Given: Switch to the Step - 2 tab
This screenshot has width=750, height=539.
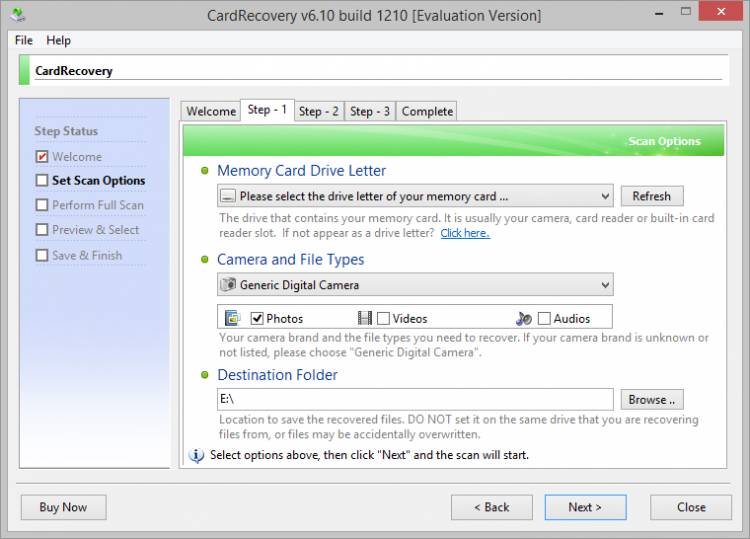Looking at the screenshot, I should 319,111.
